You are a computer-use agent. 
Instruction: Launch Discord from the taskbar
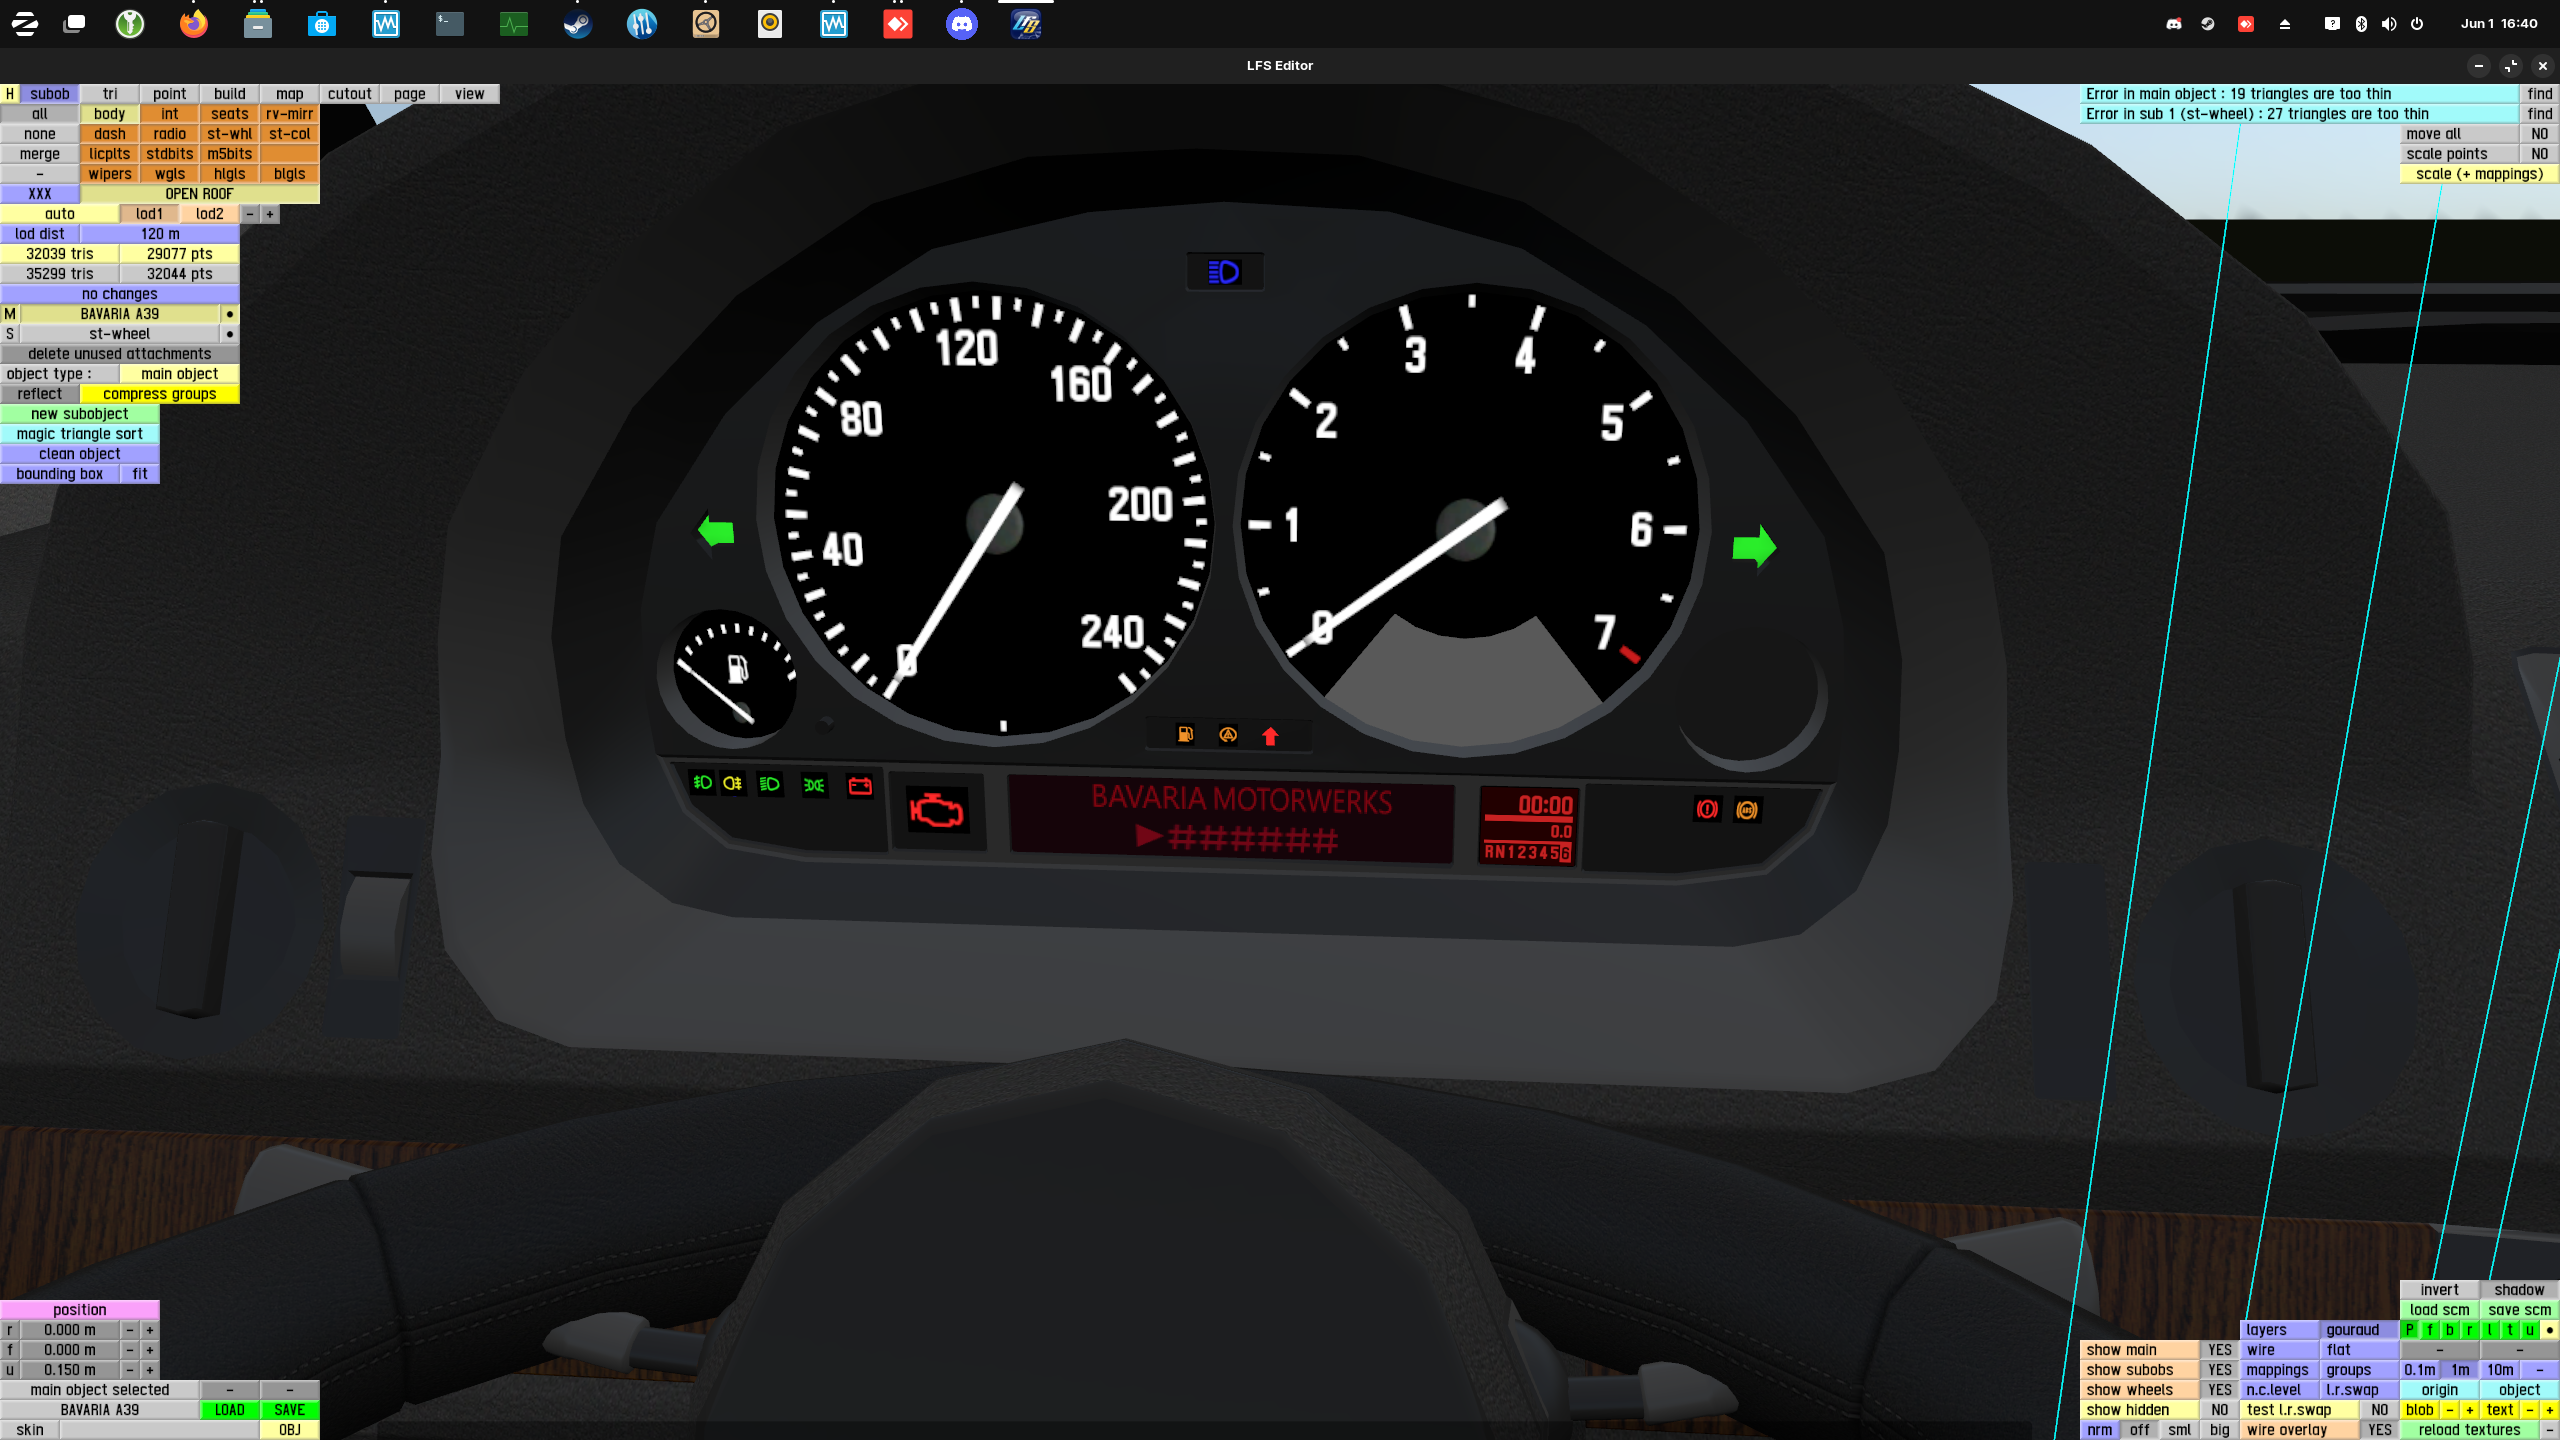[962, 24]
